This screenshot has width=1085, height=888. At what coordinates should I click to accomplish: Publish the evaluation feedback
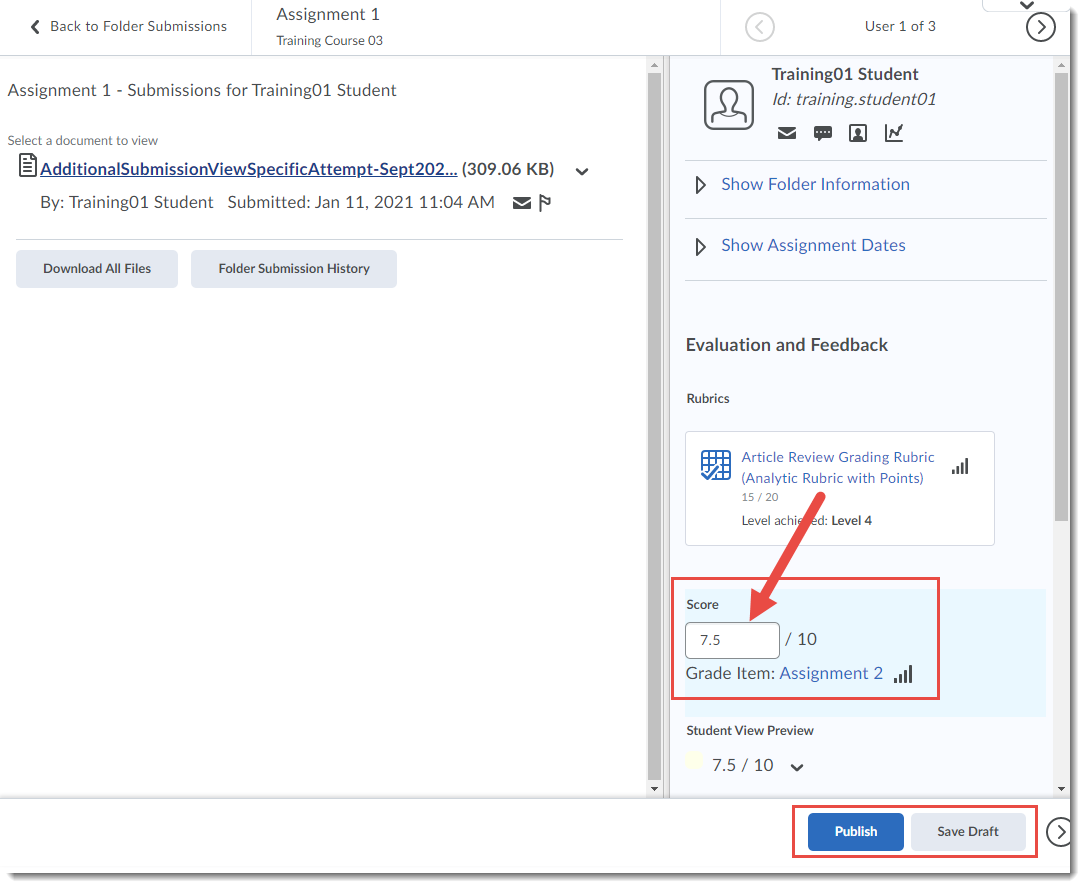click(x=855, y=831)
